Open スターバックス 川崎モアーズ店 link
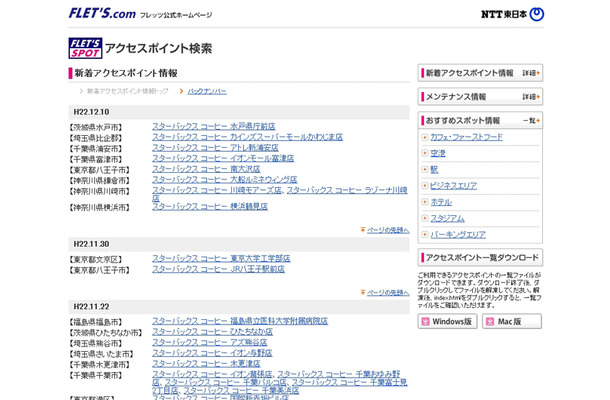610x400 pixels. coord(217,190)
